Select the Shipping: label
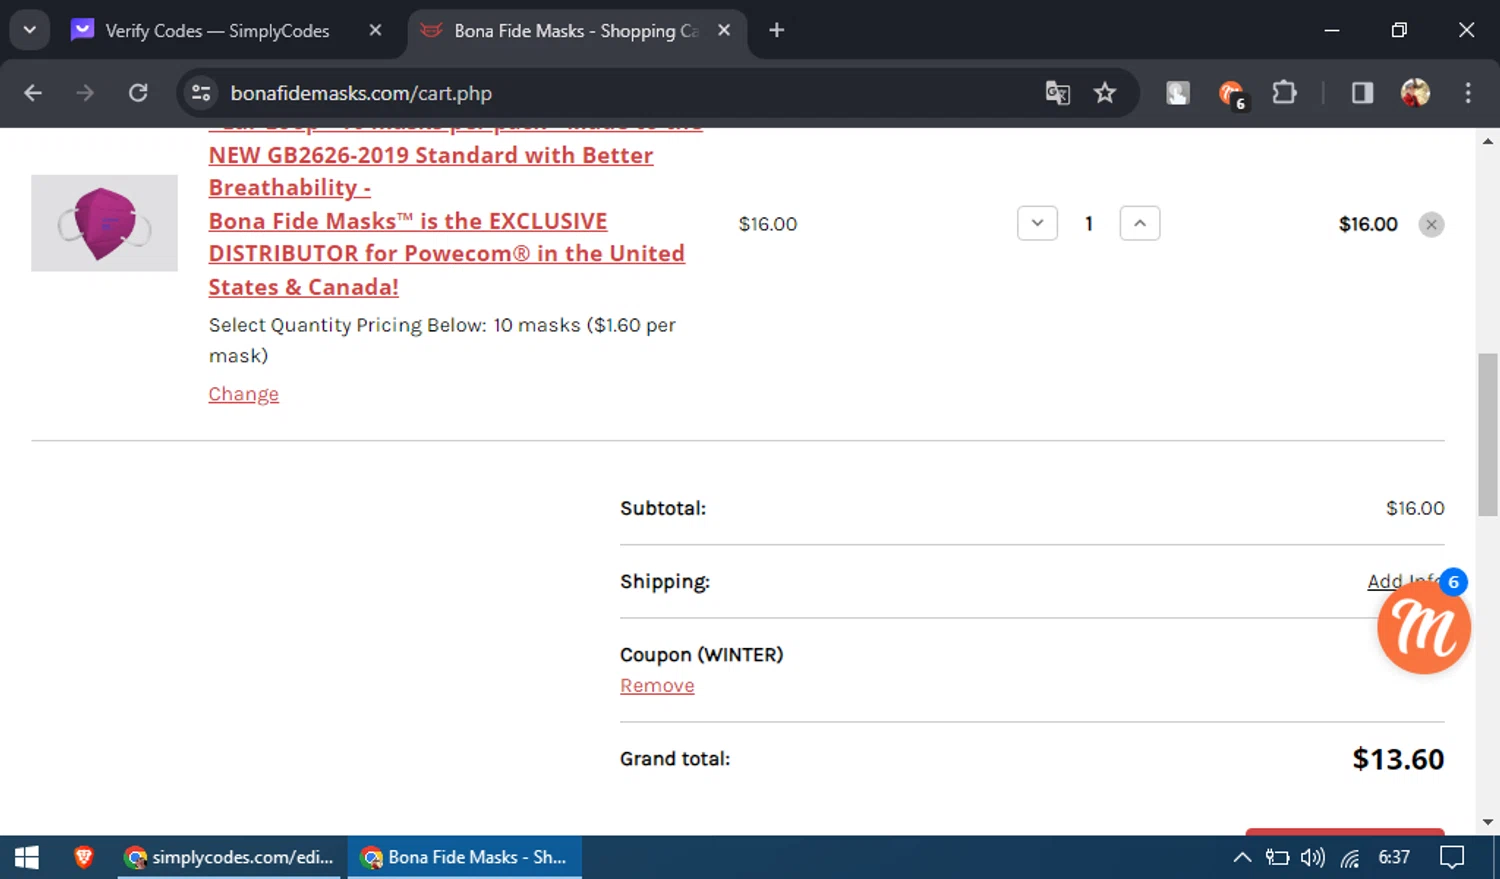This screenshot has height=879, width=1500. pyautogui.click(x=665, y=582)
